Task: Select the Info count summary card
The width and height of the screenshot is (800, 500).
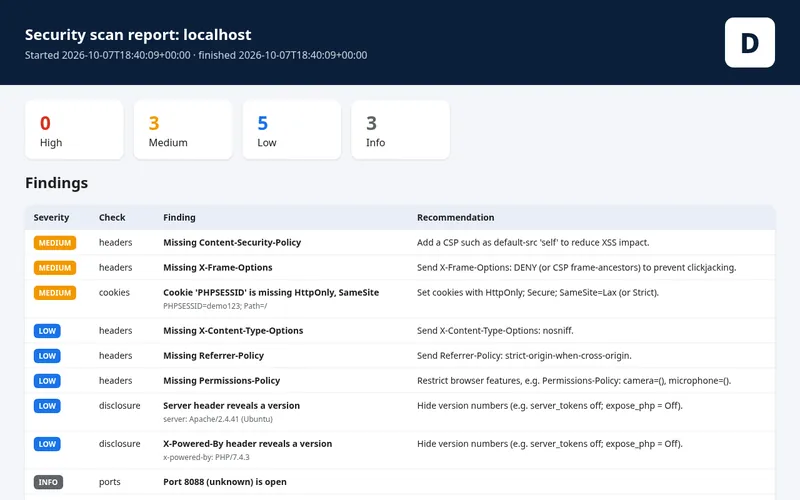Action: click(400, 130)
